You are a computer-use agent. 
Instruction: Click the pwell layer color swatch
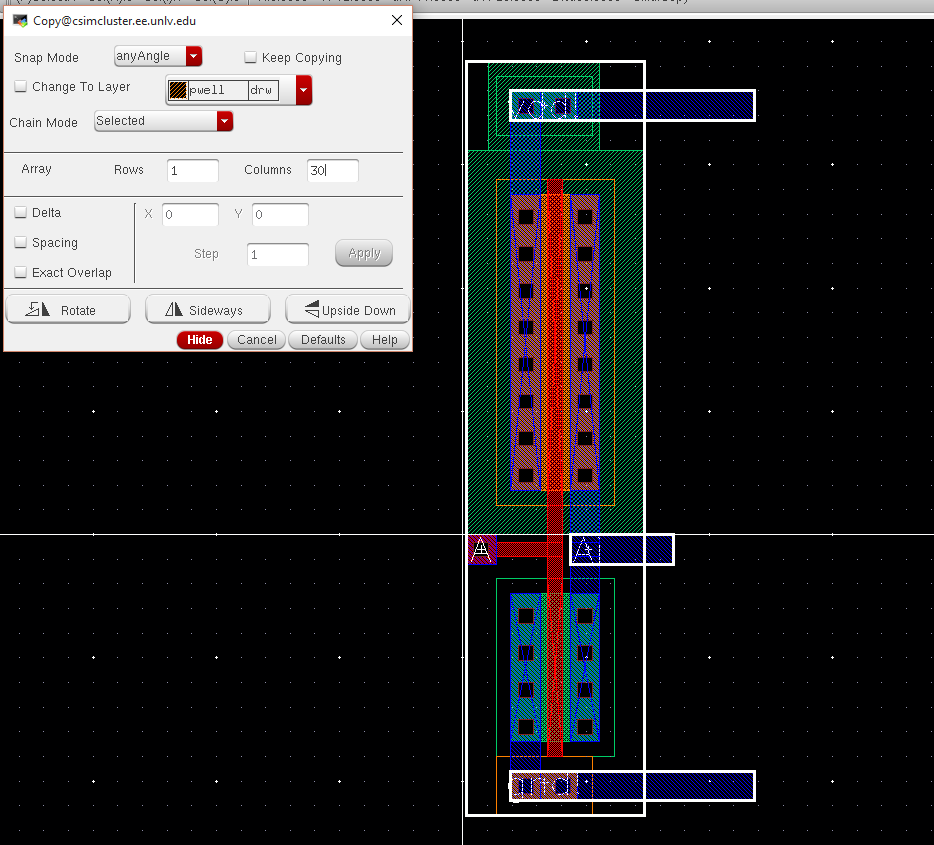coord(178,90)
